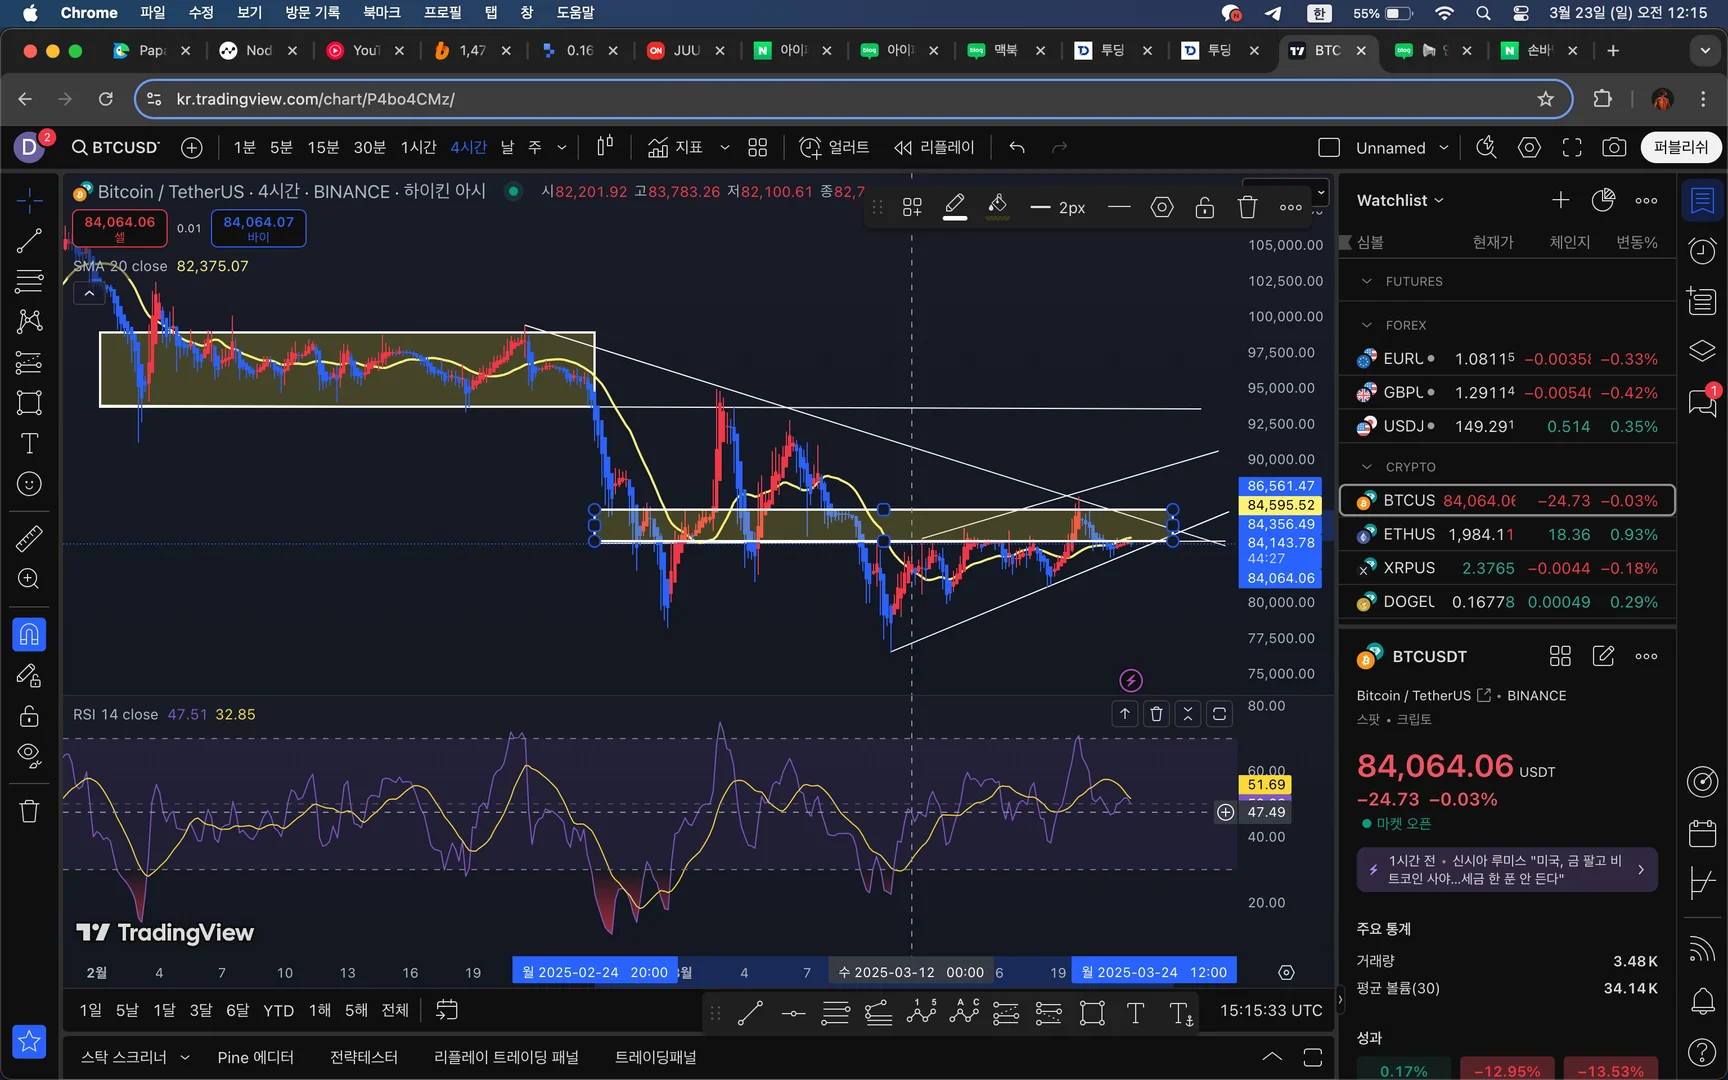Select the trend line drawing tool
The height and width of the screenshot is (1080, 1728).
[29, 240]
